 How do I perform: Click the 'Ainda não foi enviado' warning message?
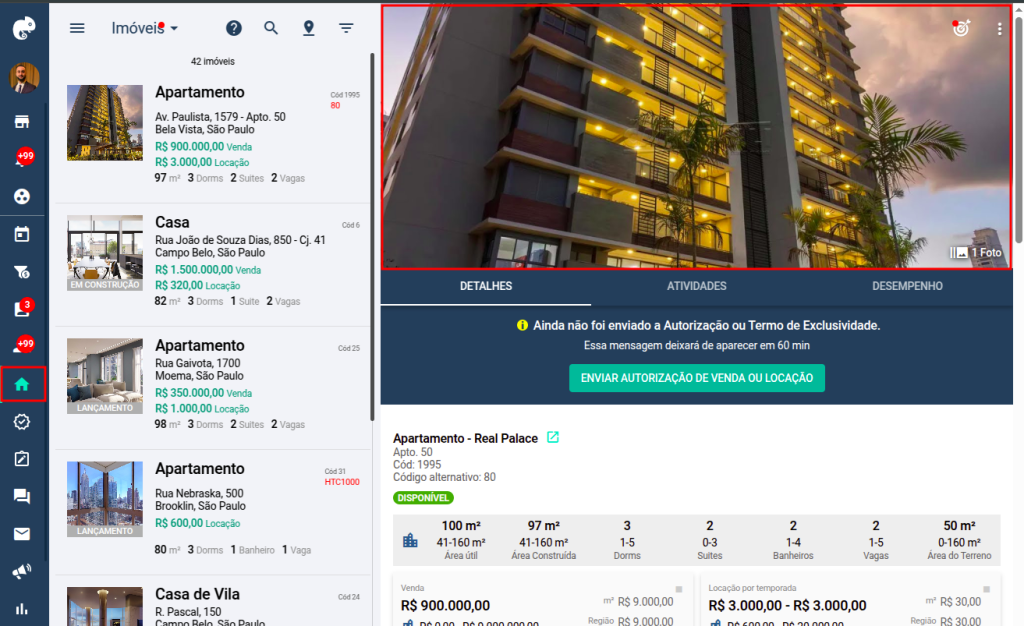tap(706, 325)
